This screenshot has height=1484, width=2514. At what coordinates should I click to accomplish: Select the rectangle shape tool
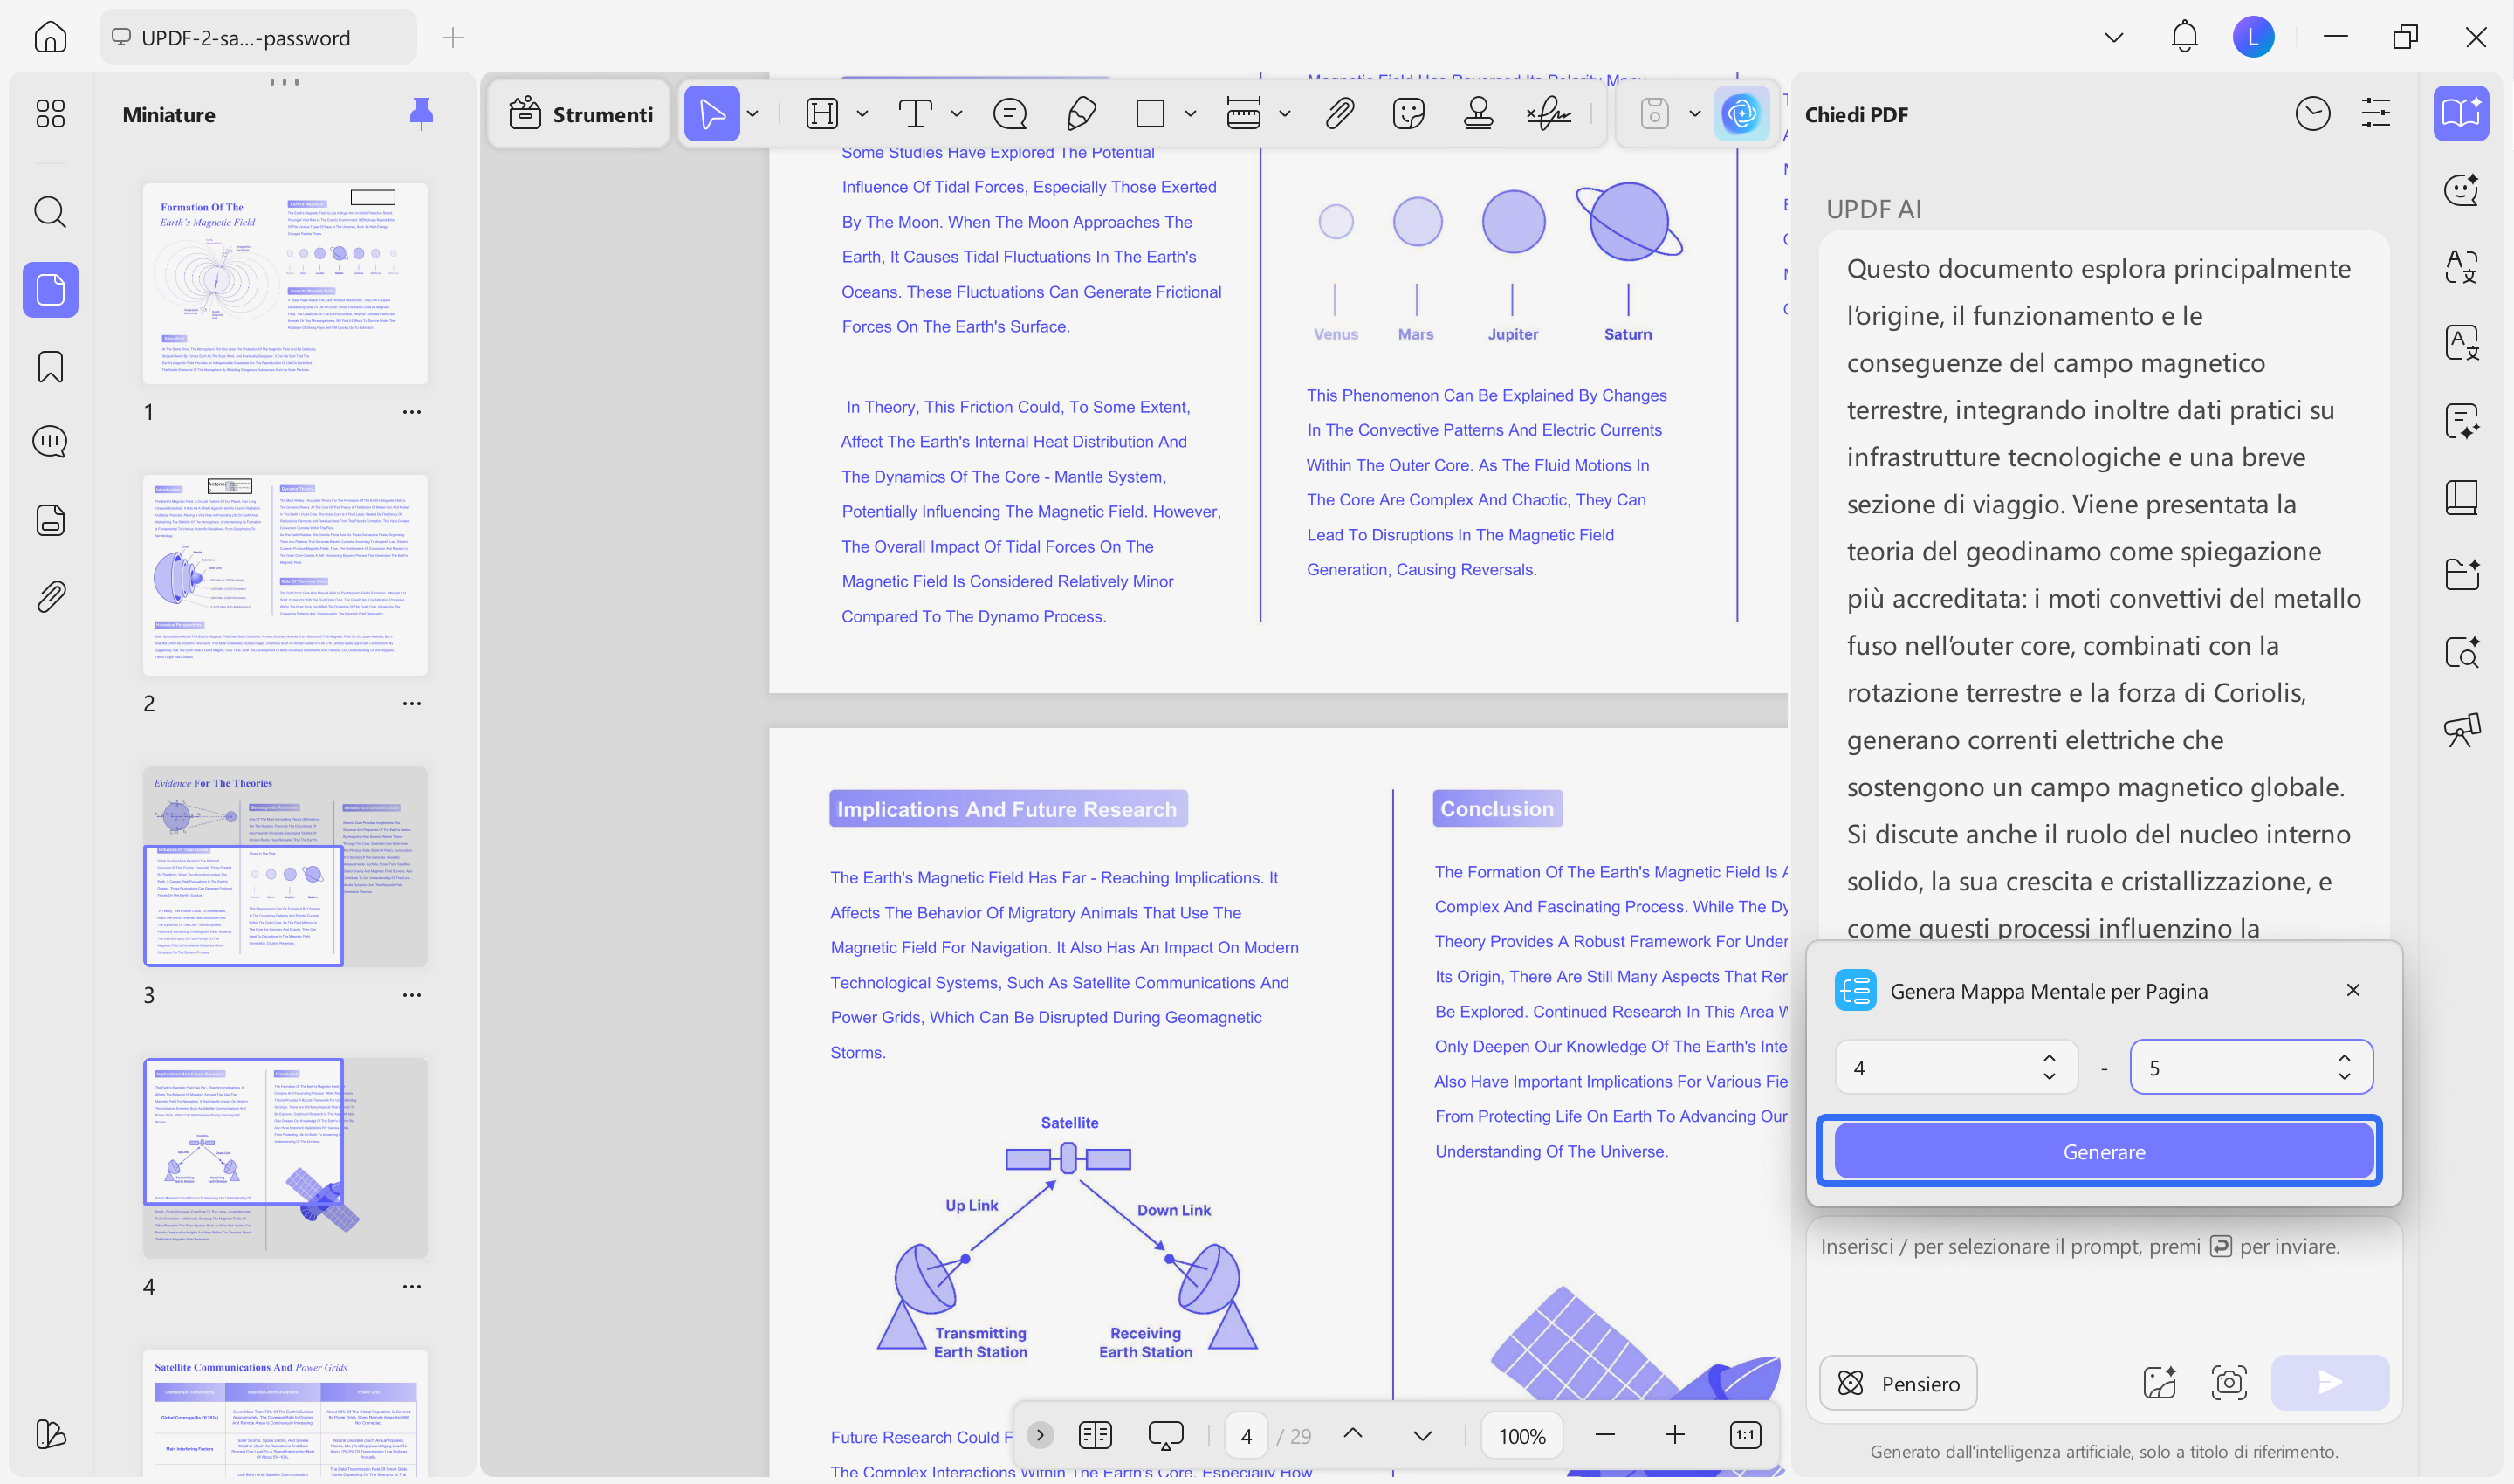coord(1150,114)
